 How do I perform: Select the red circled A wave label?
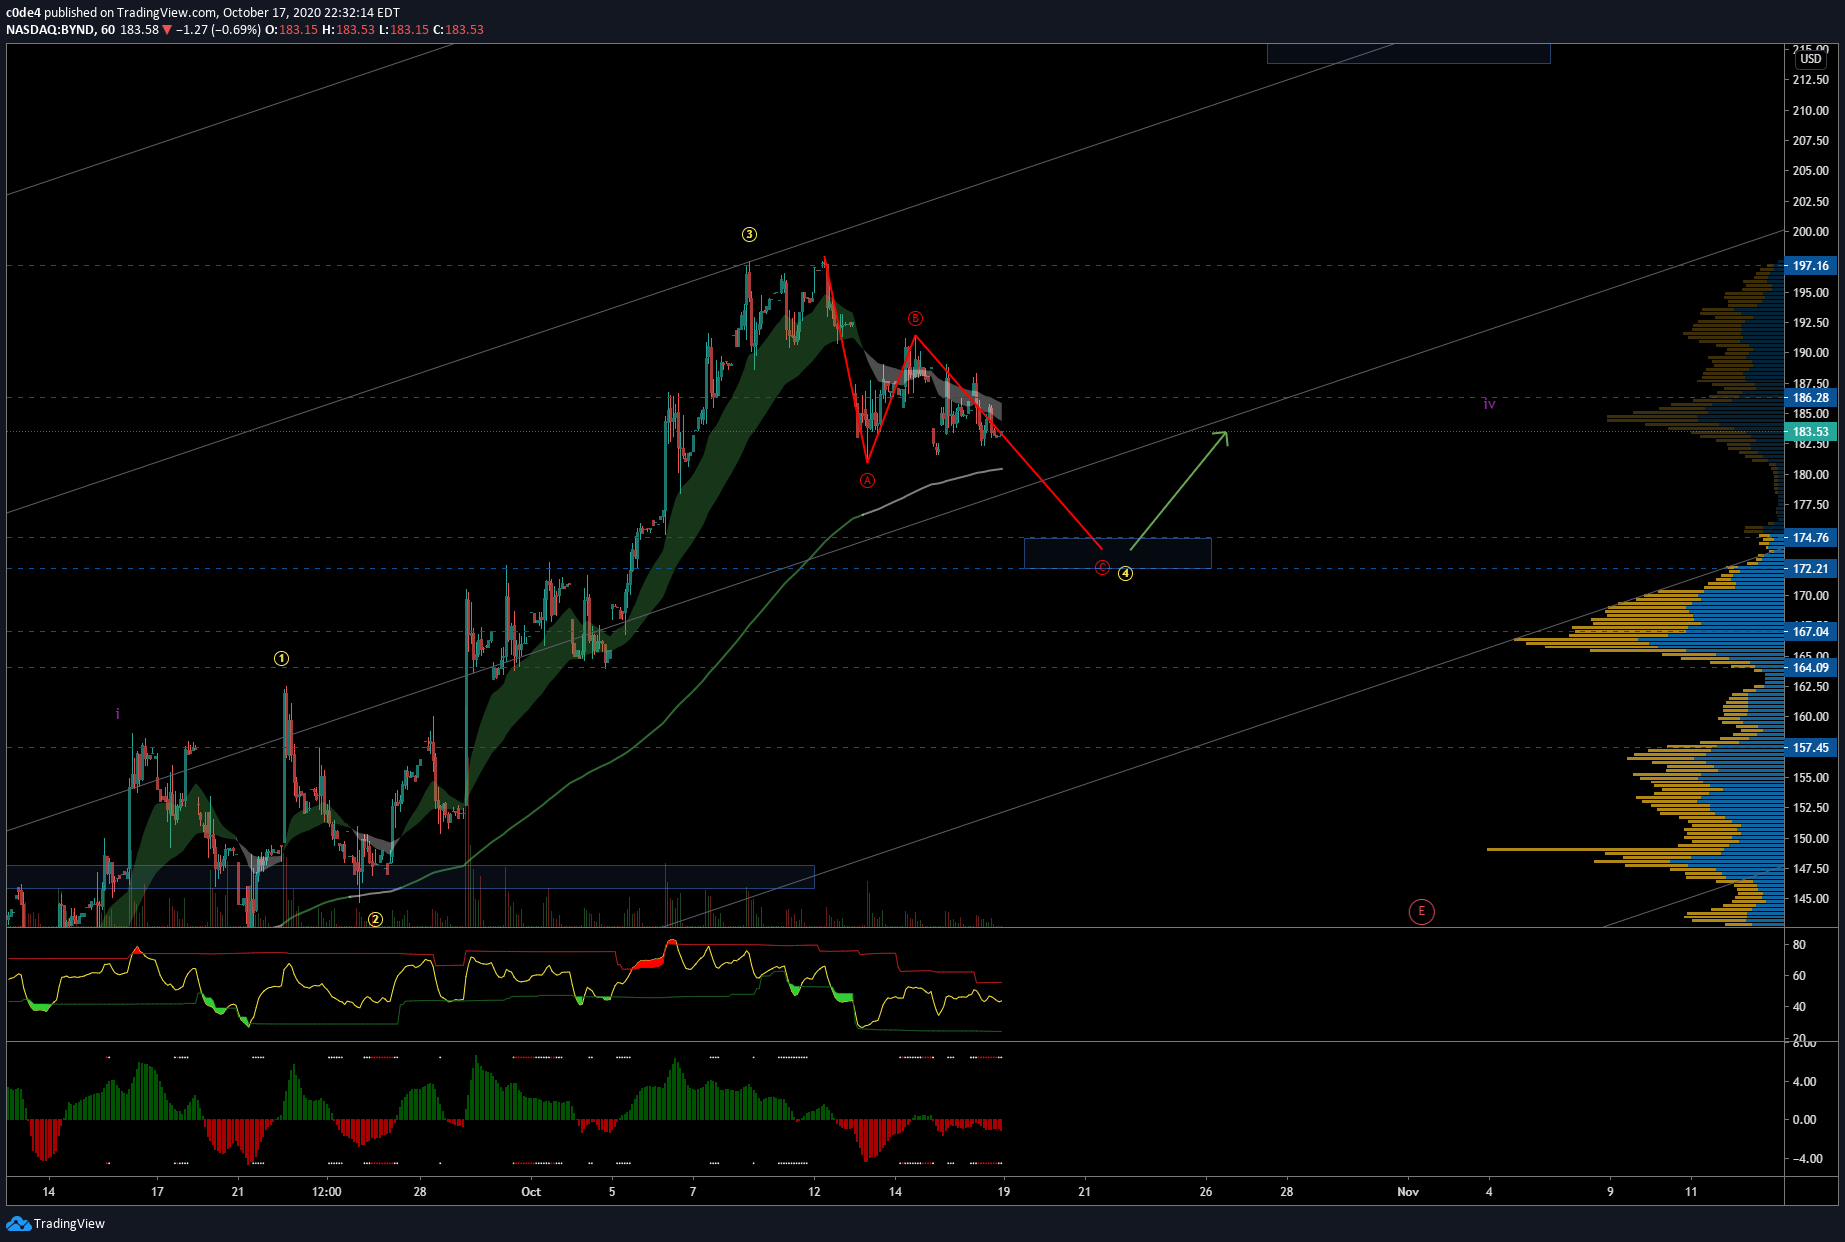point(867,480)
